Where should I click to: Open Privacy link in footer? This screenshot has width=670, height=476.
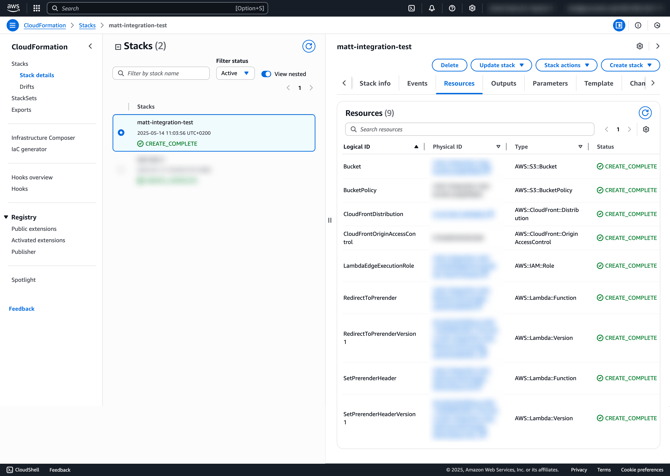[579, 470]
